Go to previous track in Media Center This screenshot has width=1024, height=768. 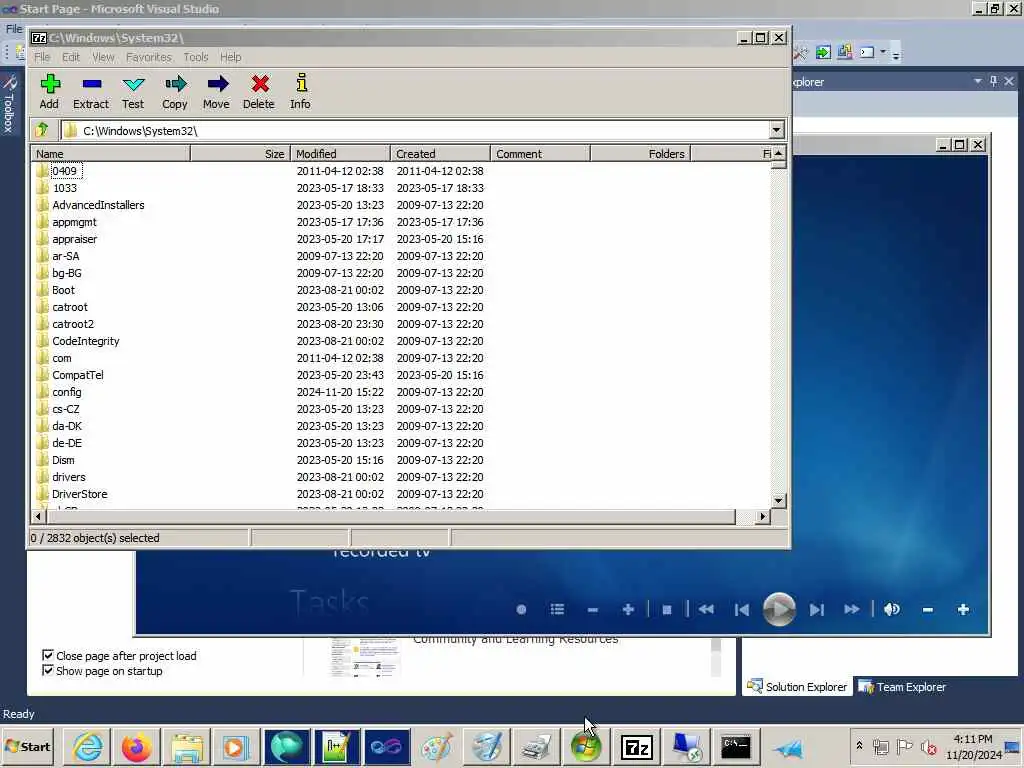pyautogui.click(x=742, y=609)
